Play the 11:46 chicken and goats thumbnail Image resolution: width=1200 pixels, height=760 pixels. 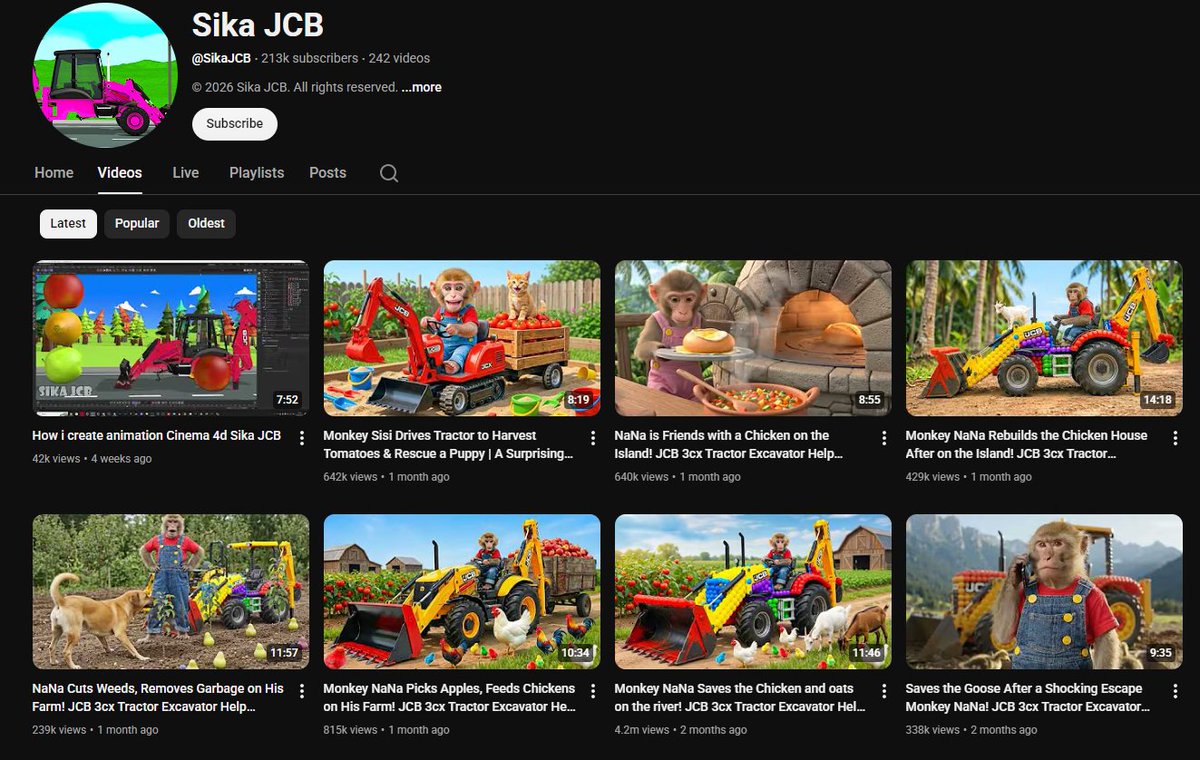(753, 592)
